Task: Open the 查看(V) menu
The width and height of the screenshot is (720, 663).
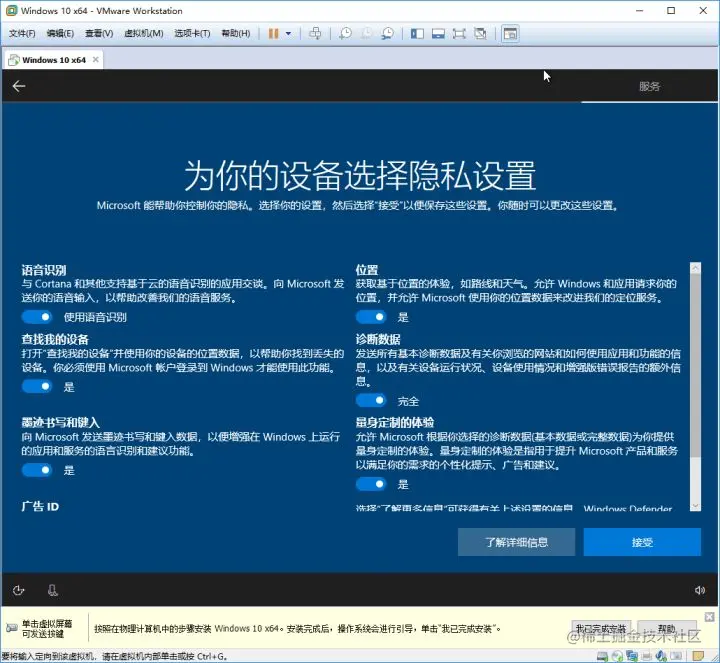Action: [99, 34]
